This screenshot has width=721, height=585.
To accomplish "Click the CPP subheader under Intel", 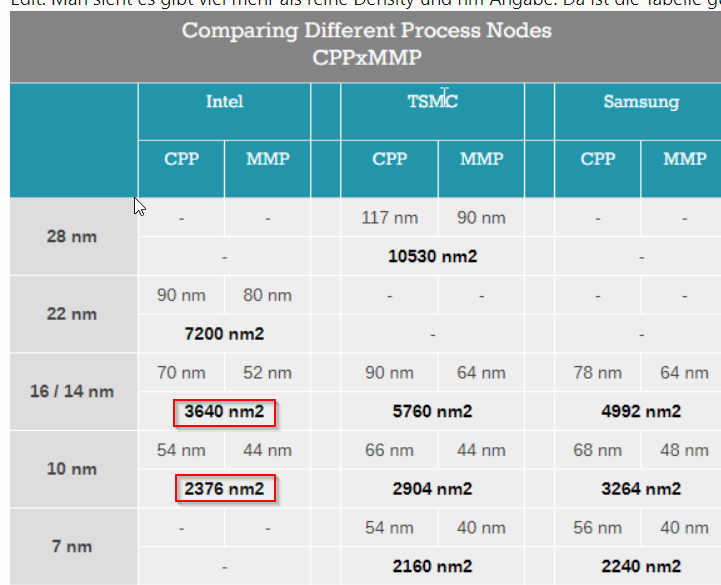I will (182, 159).
